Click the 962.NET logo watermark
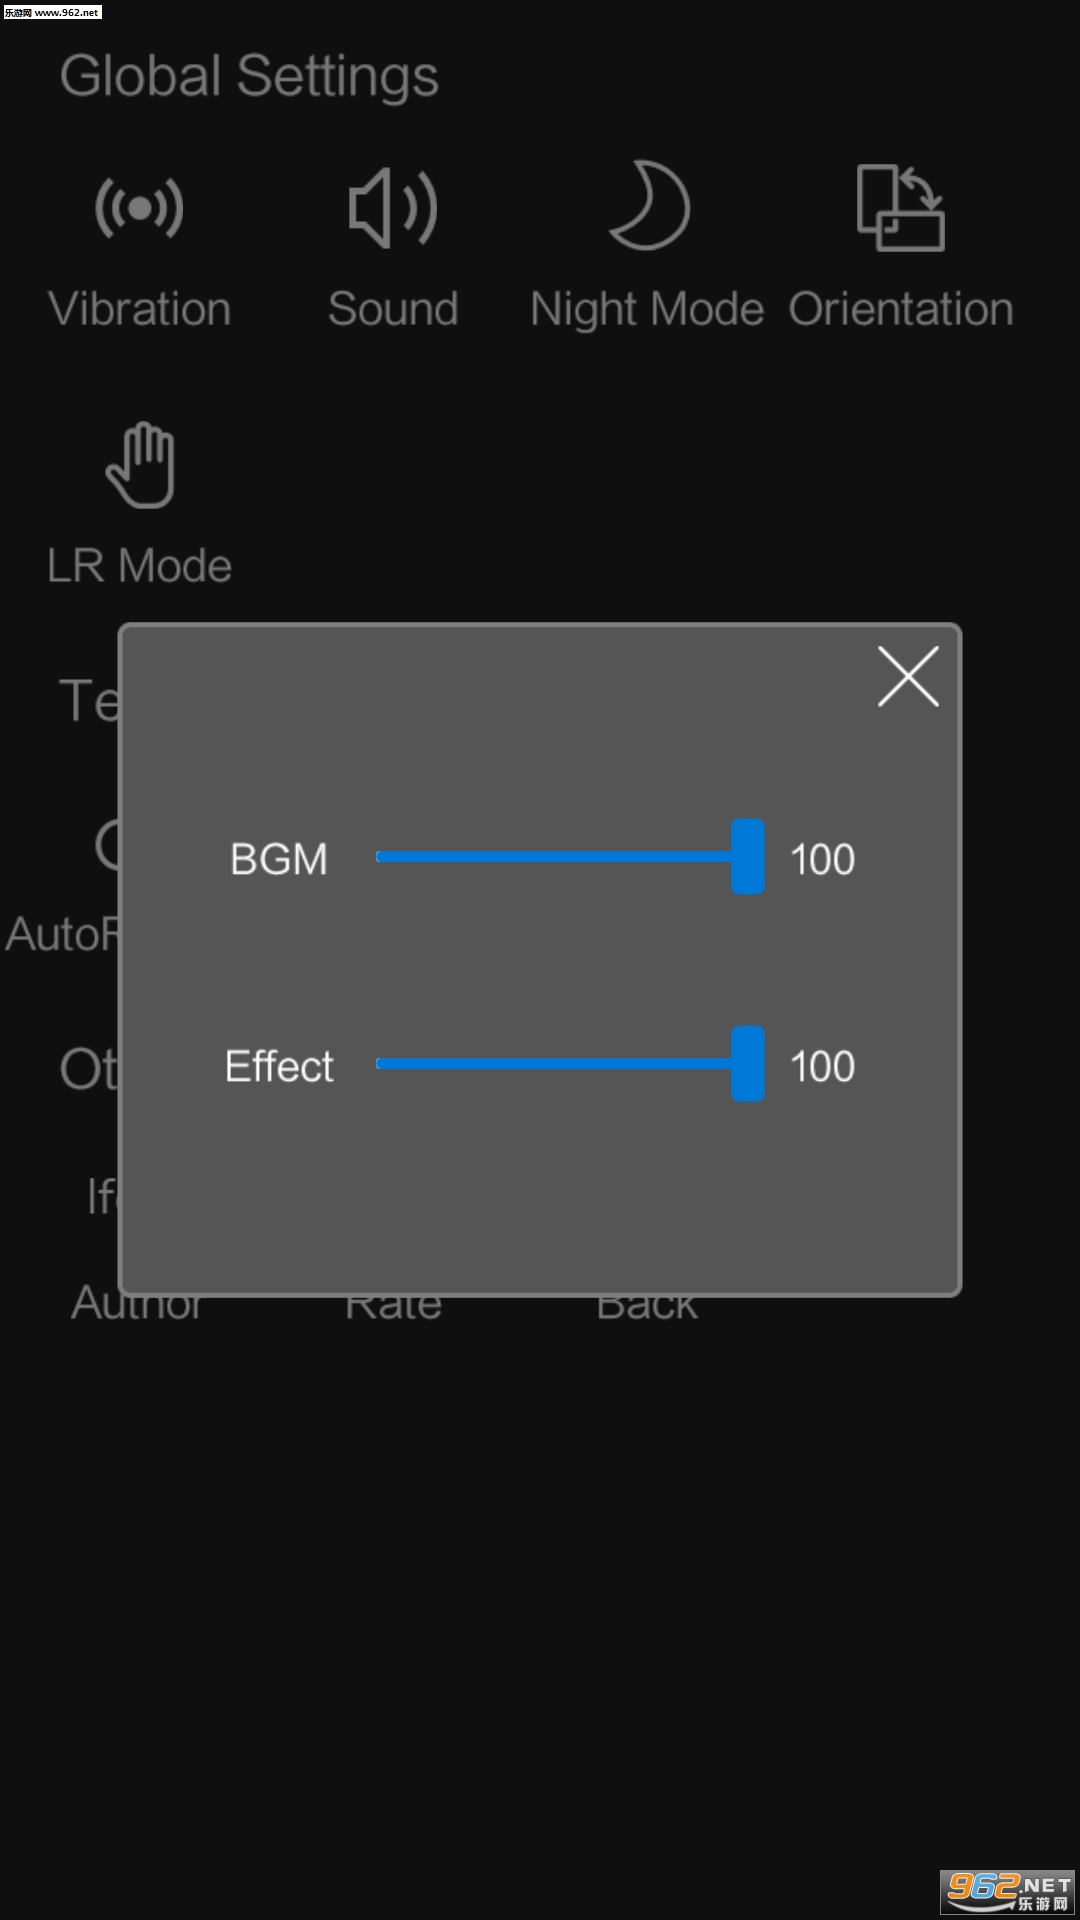Viewport: 1080px width, 1920px height. click(x=1008, y=1890)
